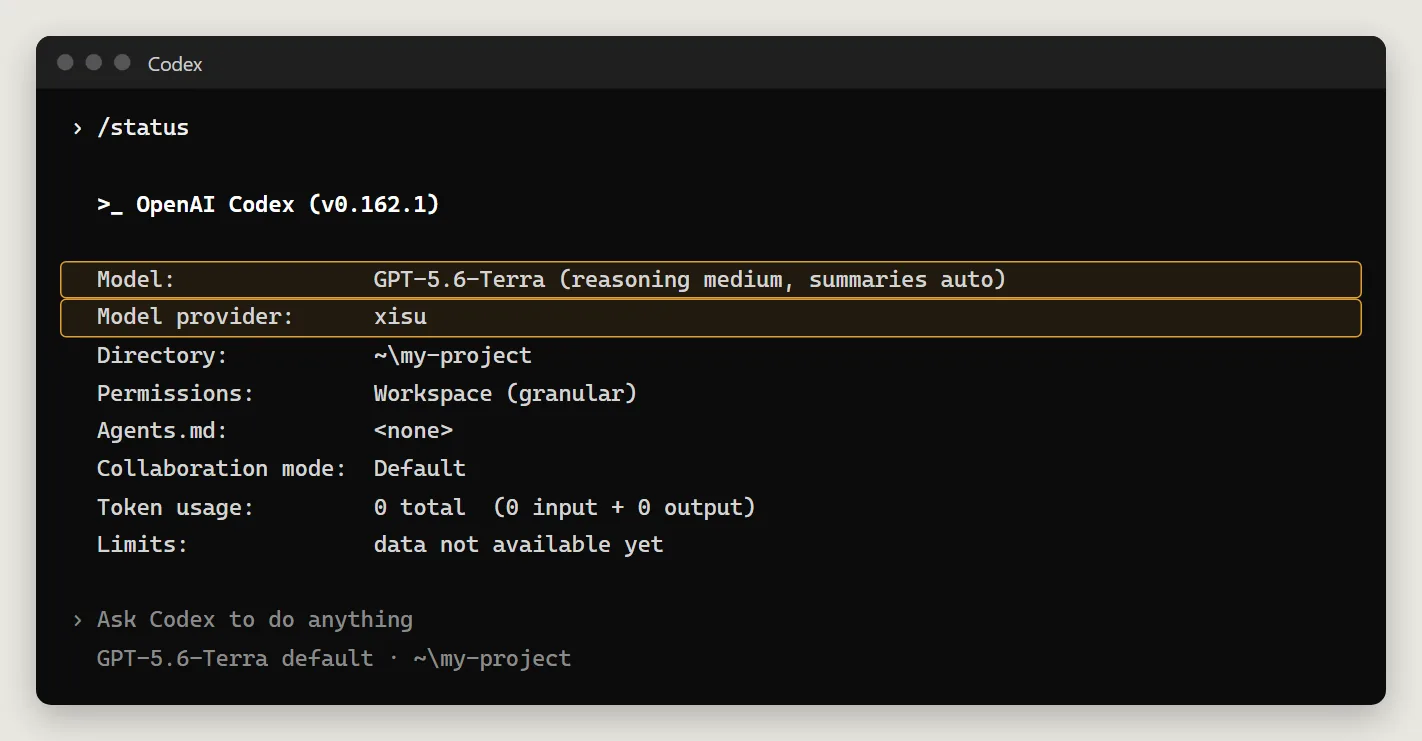Click the OpenAI Codex (v0.162.1) header
Viewport: 1422px width, 741px height.
point(268,205)
